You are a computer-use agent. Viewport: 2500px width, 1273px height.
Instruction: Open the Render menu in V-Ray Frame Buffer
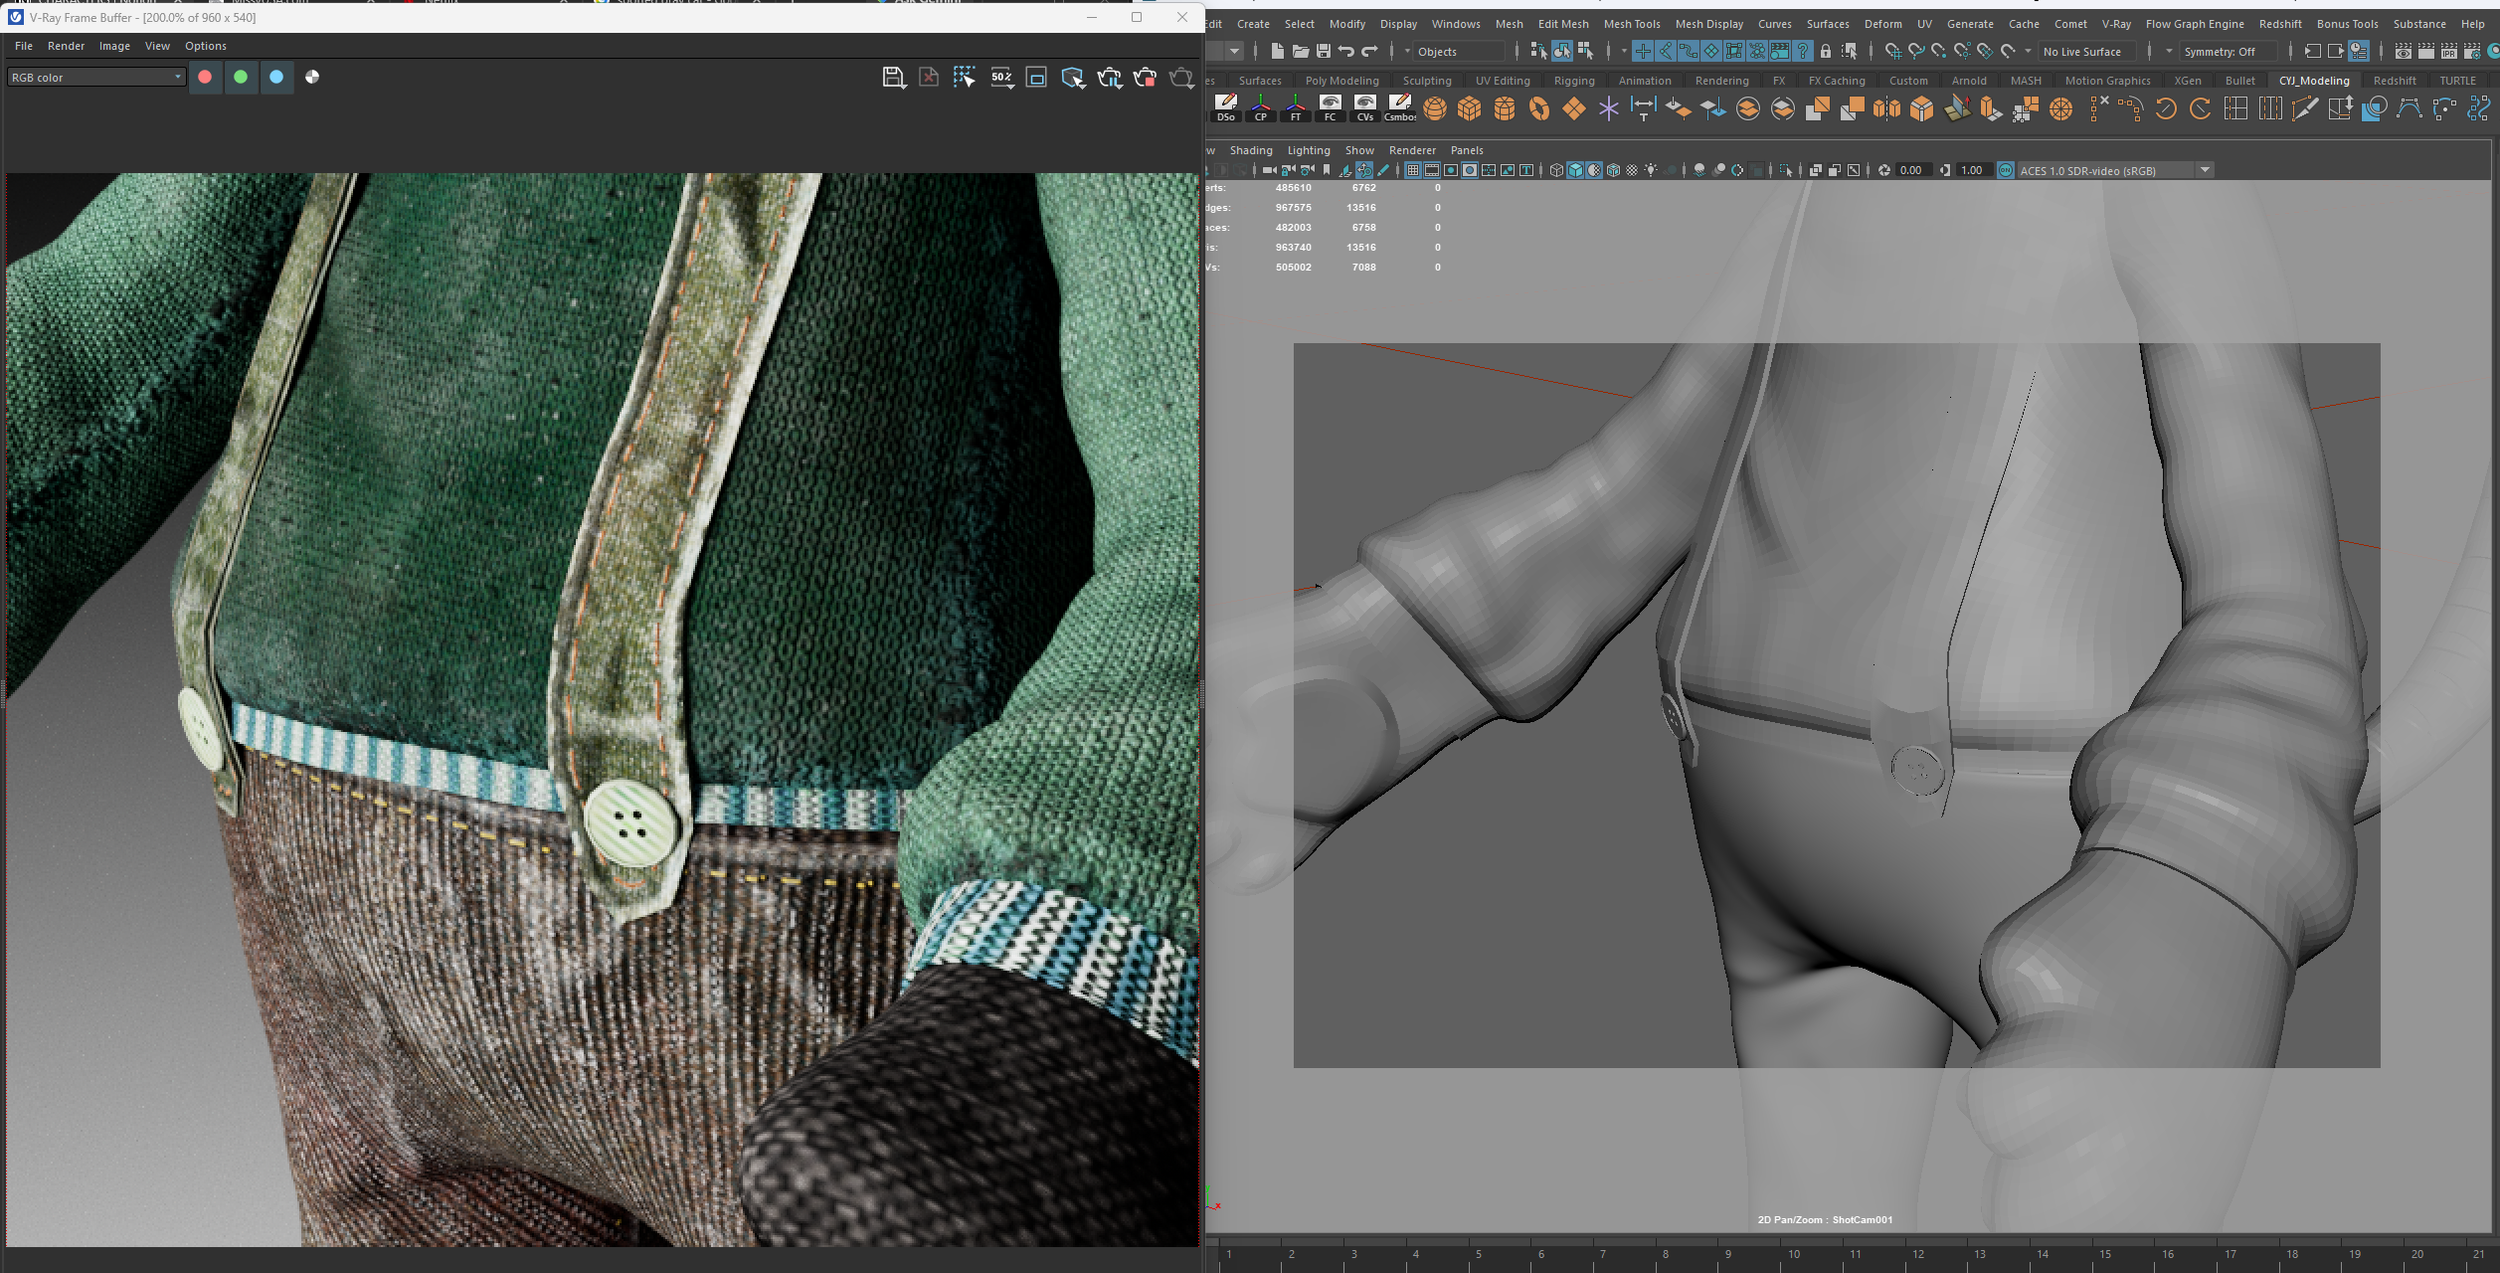point(66,46)
